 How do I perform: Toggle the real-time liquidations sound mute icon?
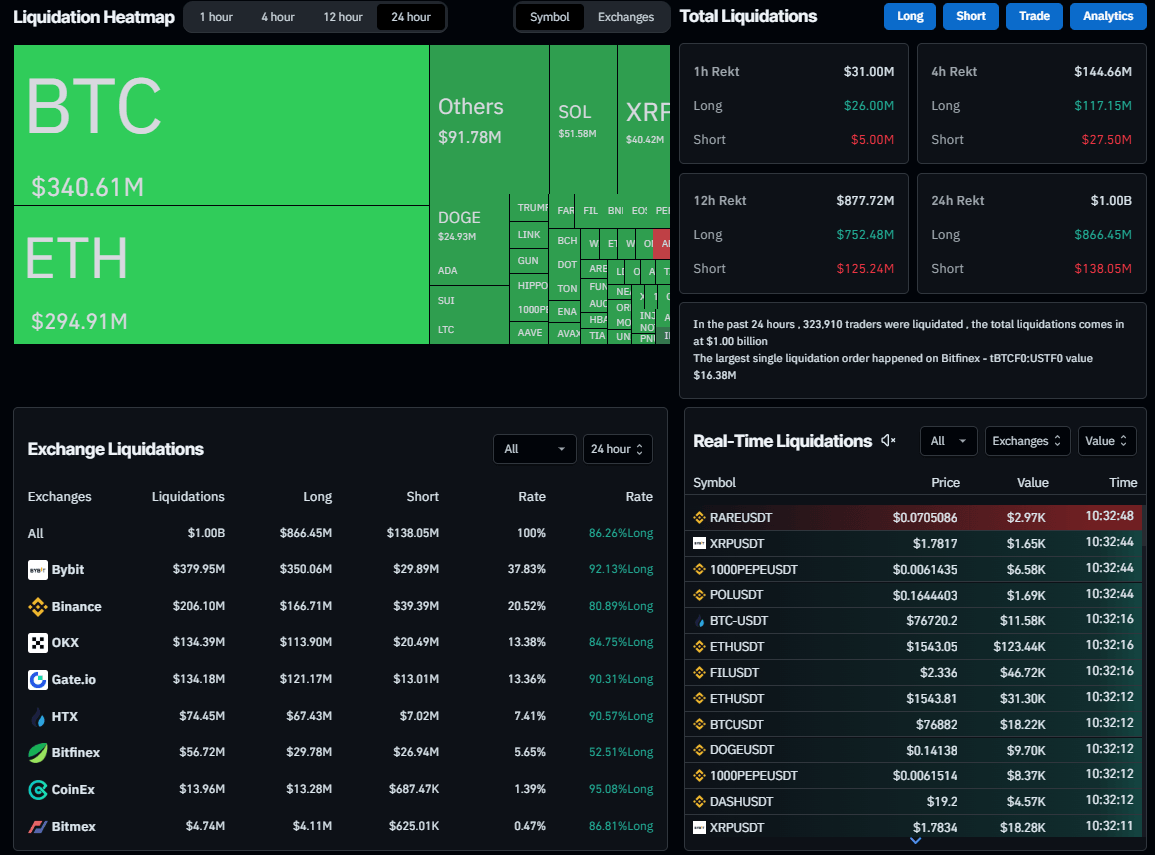click(x=888, y=441)
